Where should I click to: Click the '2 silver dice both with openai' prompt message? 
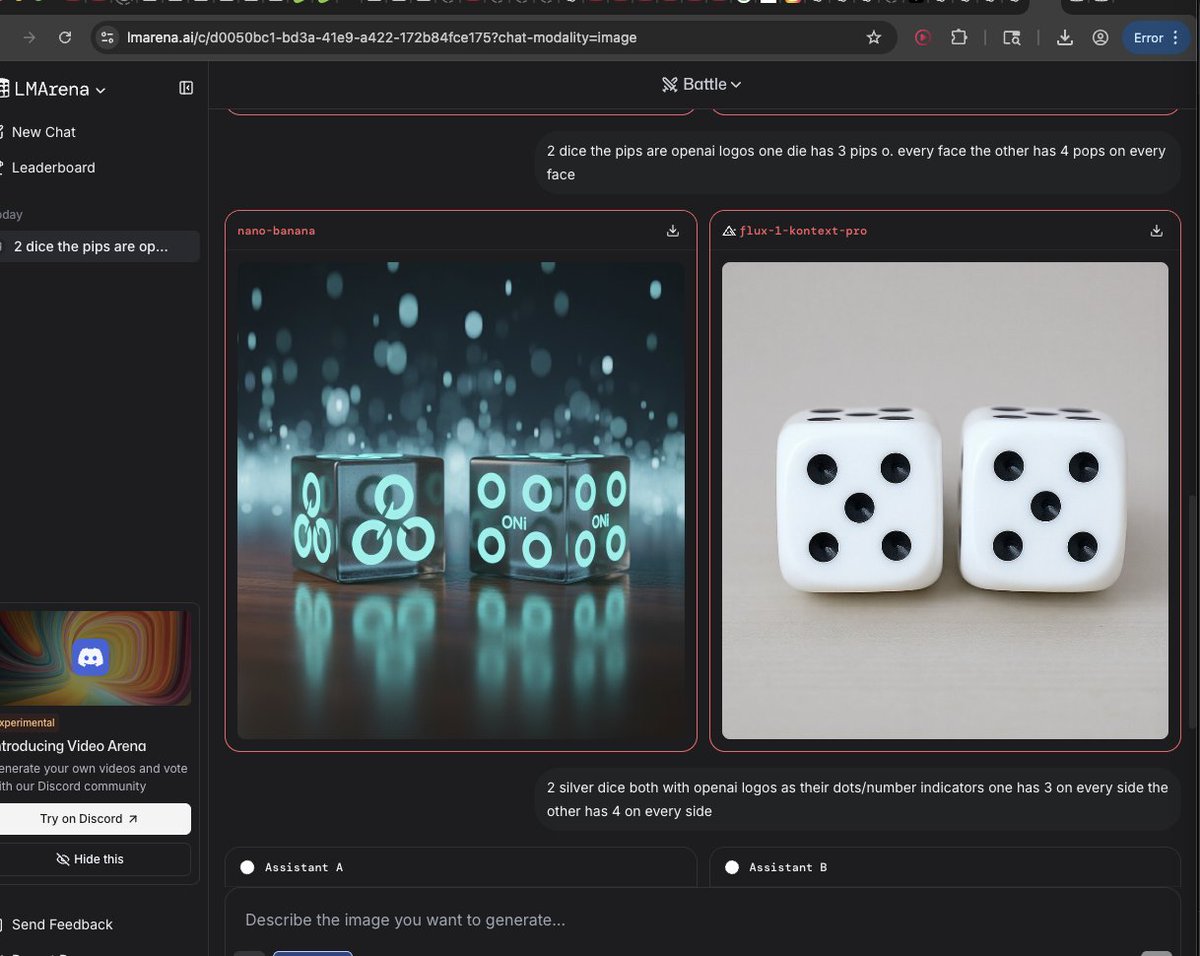click(857, 799)
